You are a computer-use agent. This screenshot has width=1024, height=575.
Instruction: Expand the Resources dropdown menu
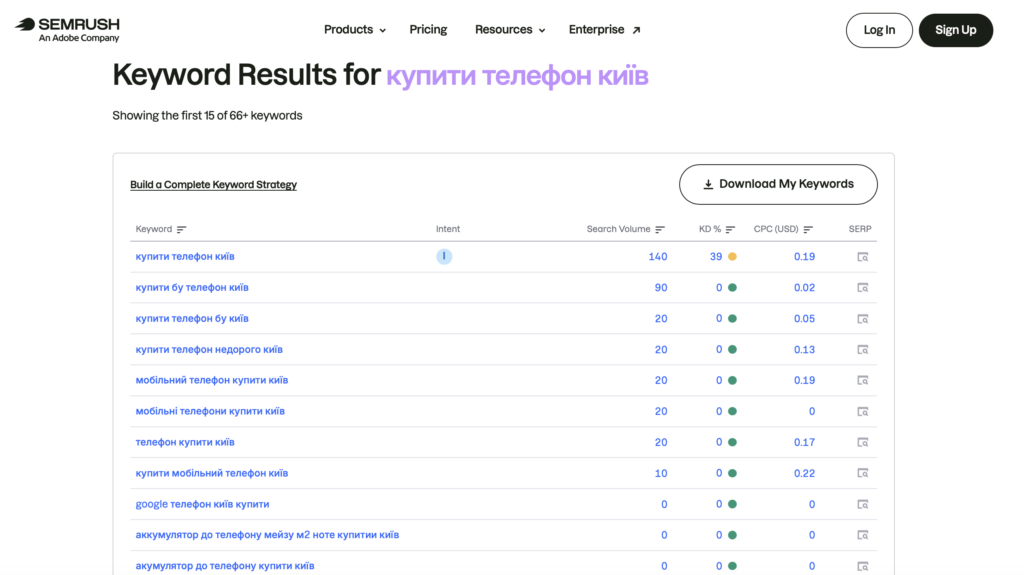pyautogui.click(x=509, y=29)
